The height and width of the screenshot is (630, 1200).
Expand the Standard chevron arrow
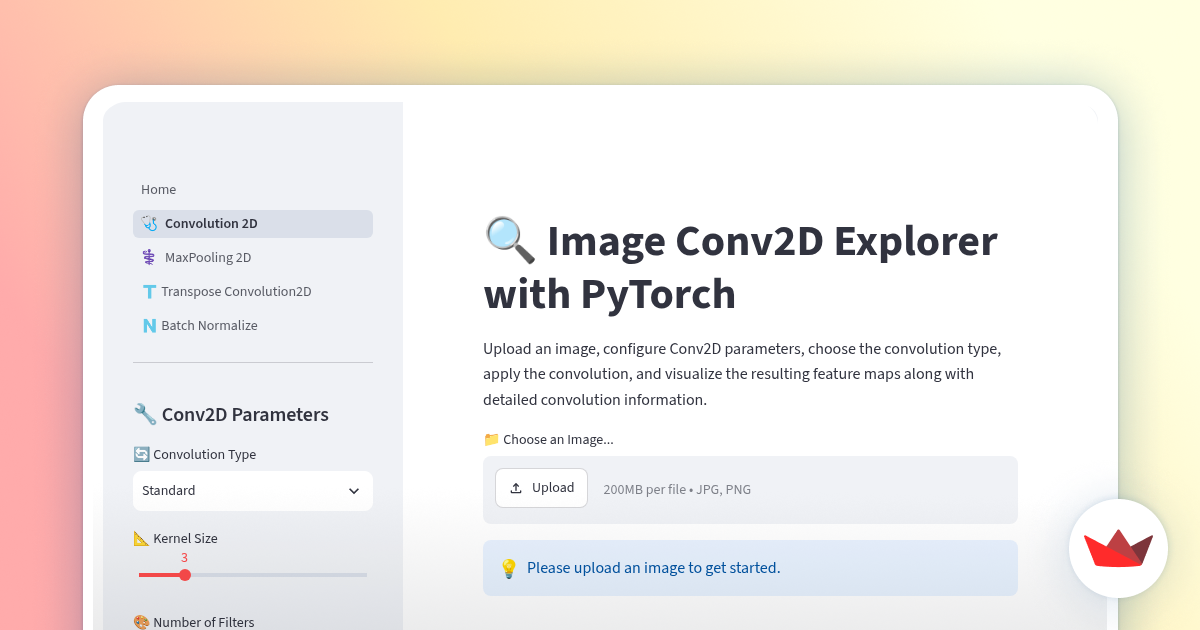(353, 491)
